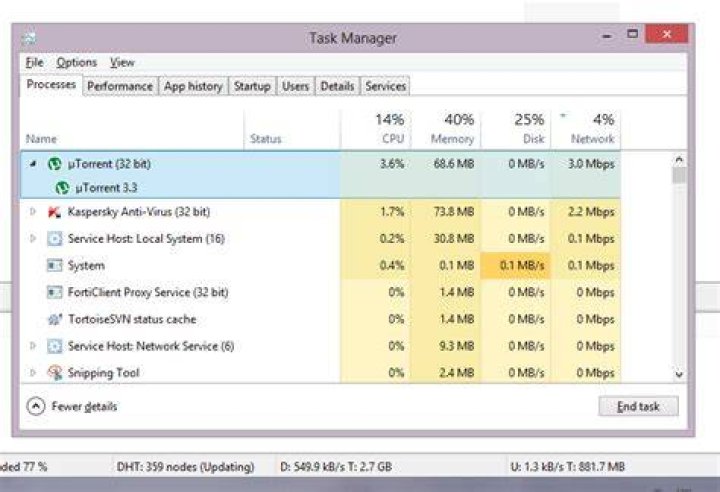Click µTorrent's 3.0 Mbps network value
Viewport: 720px width, 492px height.
591,164
